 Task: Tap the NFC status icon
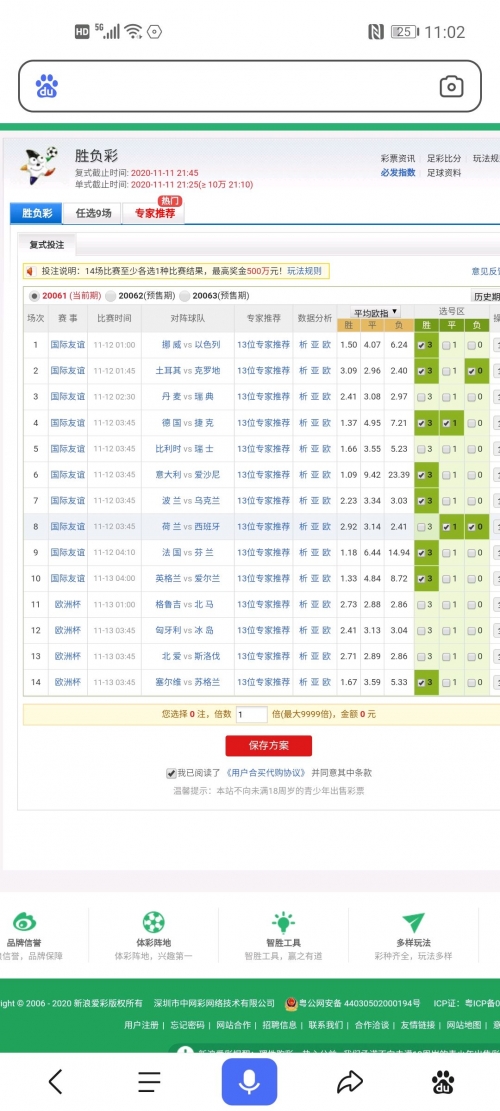click(x=376, y=31)
